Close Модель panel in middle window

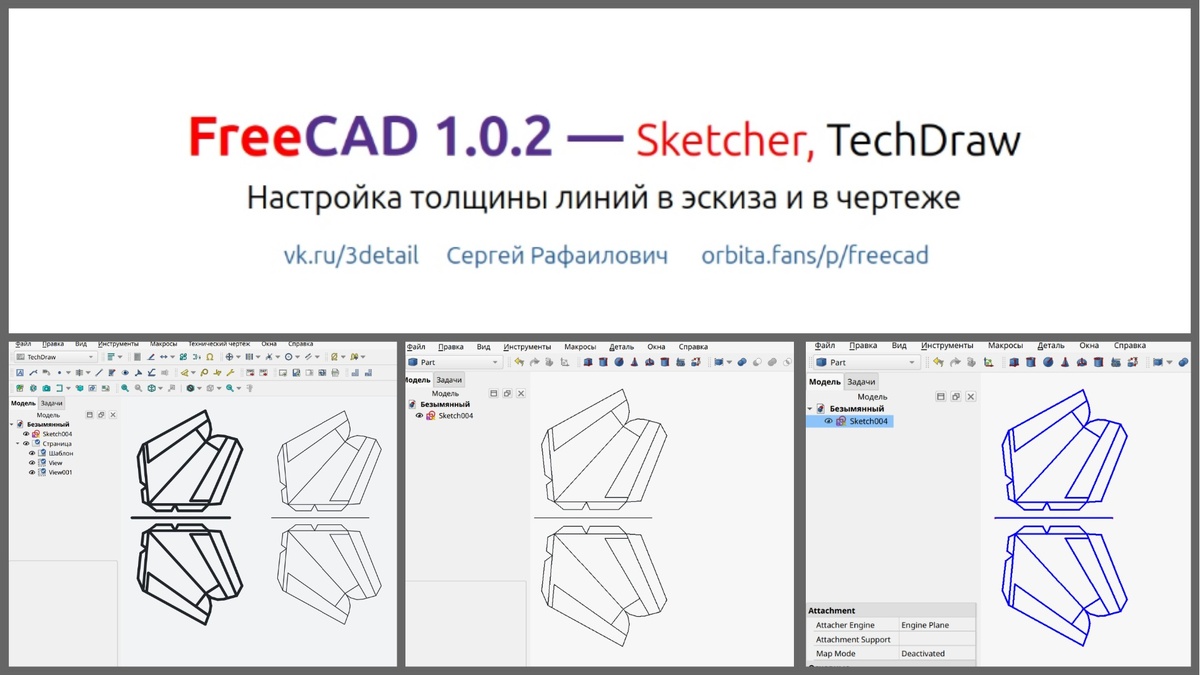521,394
